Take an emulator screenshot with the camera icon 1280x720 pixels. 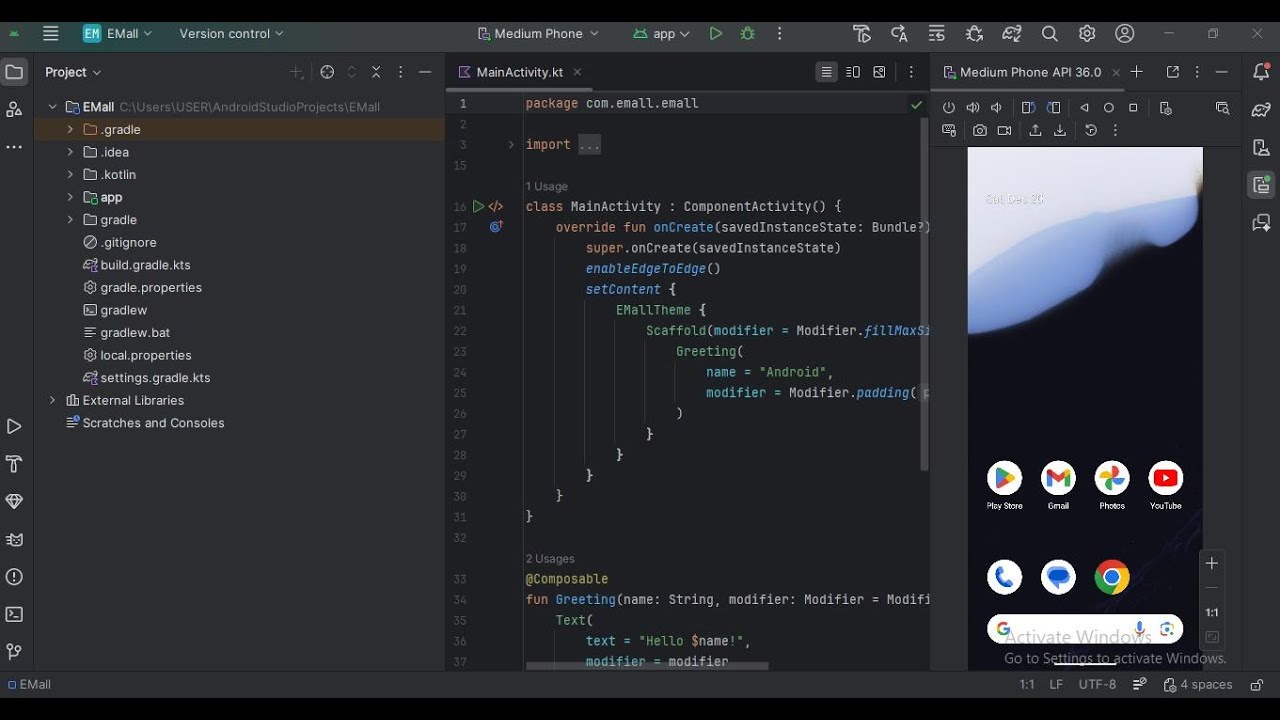point(980,130)
